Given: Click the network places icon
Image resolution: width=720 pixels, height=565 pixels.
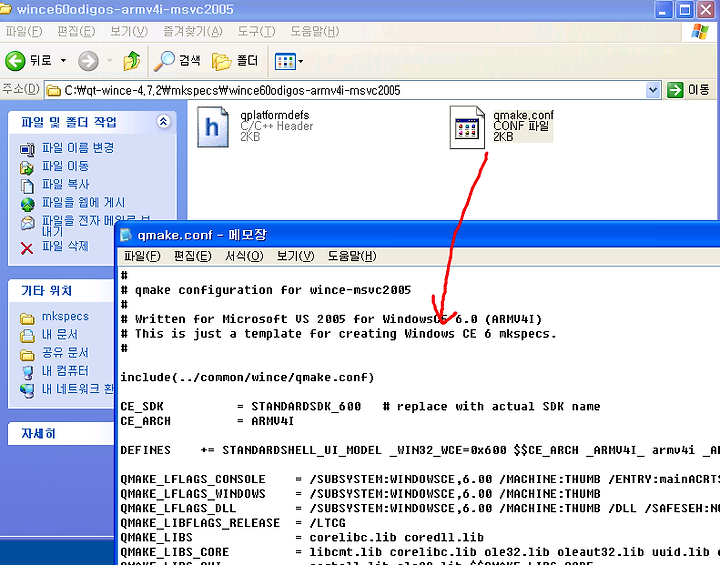Looking at the screenshot, I should (x=27, y=390).
